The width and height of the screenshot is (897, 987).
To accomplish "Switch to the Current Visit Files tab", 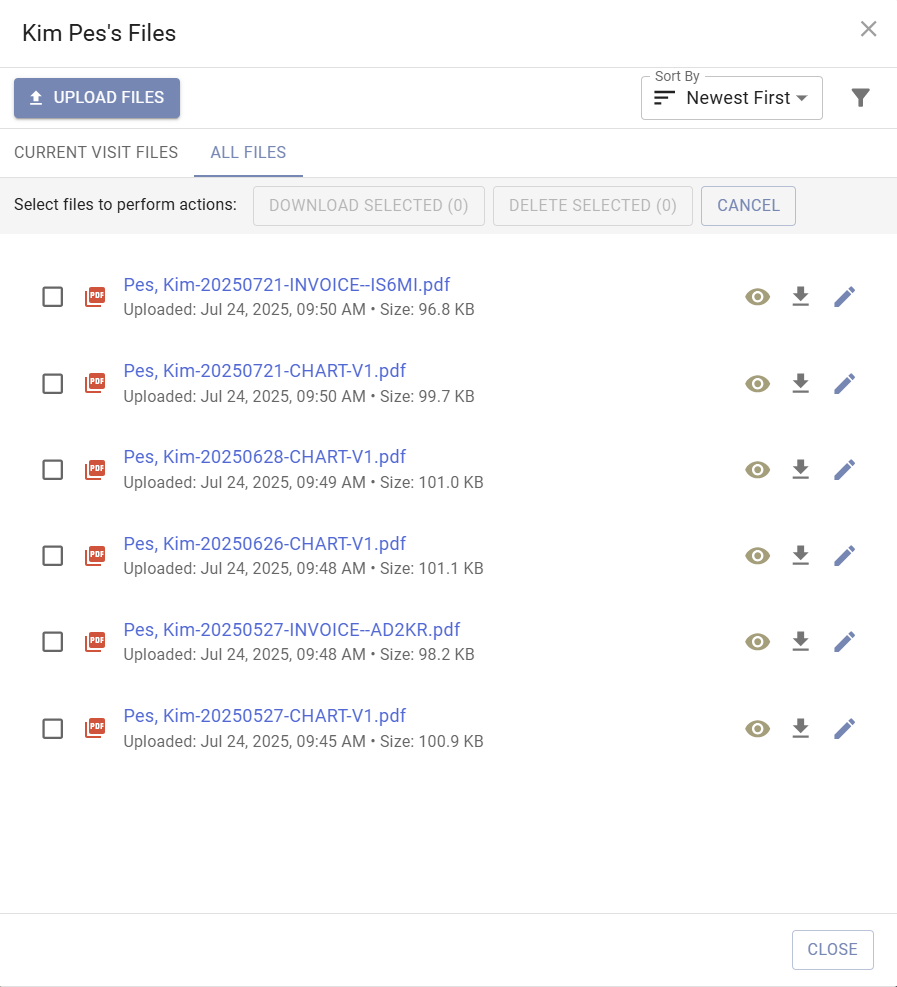I will (96, 152).
